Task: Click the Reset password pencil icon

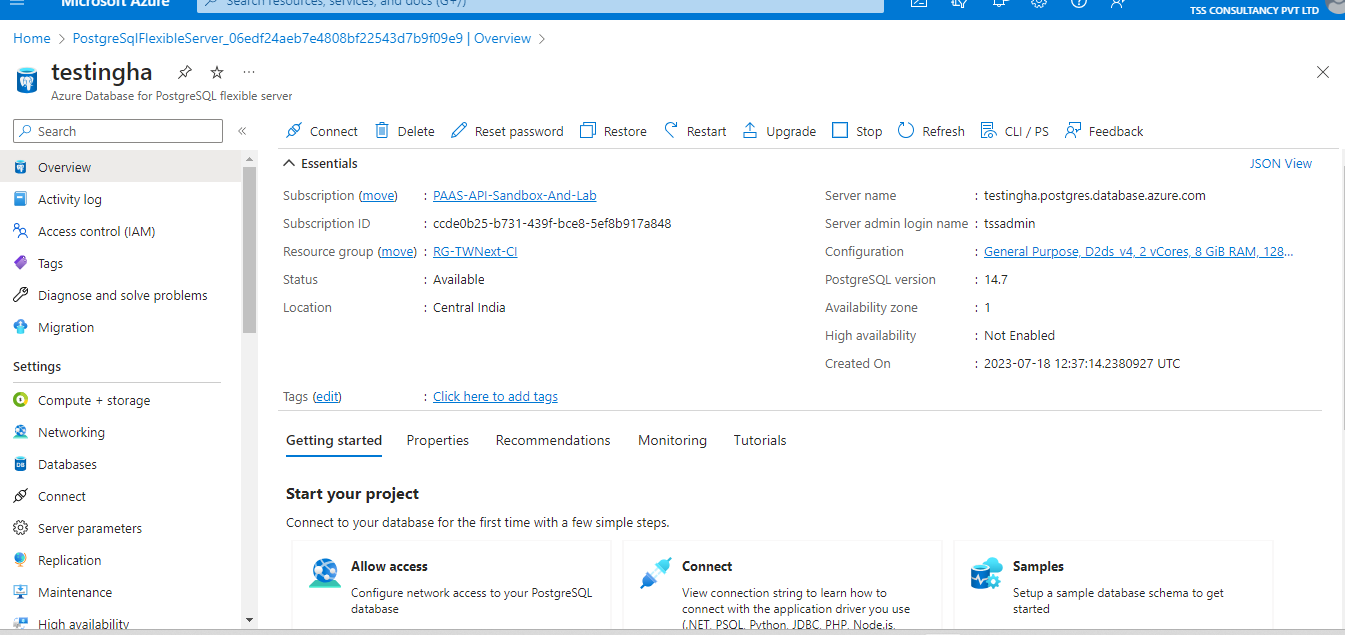Action: point(459,131)
